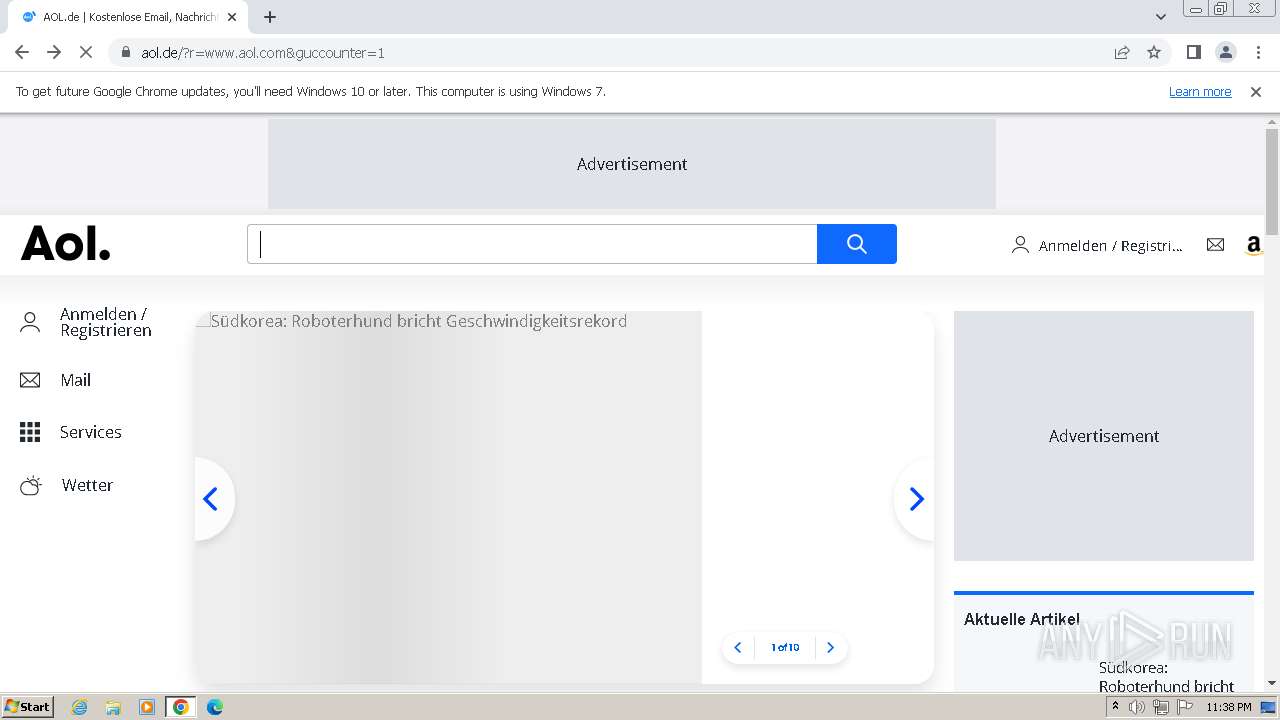Click sidebar Anmelden / Registrieren person icon
This screenshot has width=1280, height=720.
coord(30,322)
